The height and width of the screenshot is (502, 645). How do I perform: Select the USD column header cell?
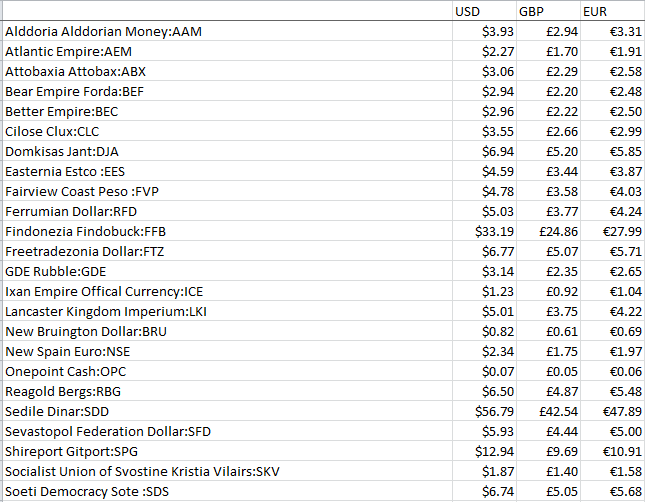484,11
